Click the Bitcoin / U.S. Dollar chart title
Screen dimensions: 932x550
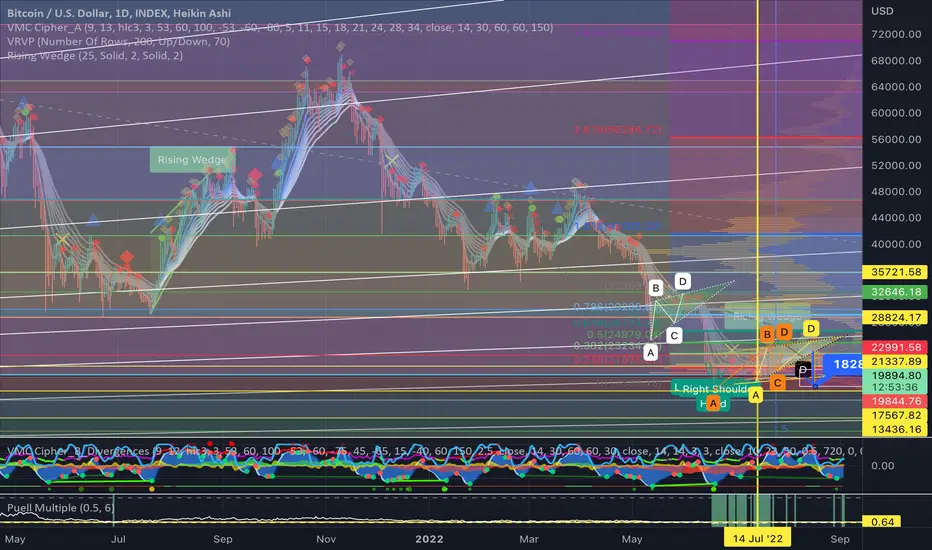point(119,12)
